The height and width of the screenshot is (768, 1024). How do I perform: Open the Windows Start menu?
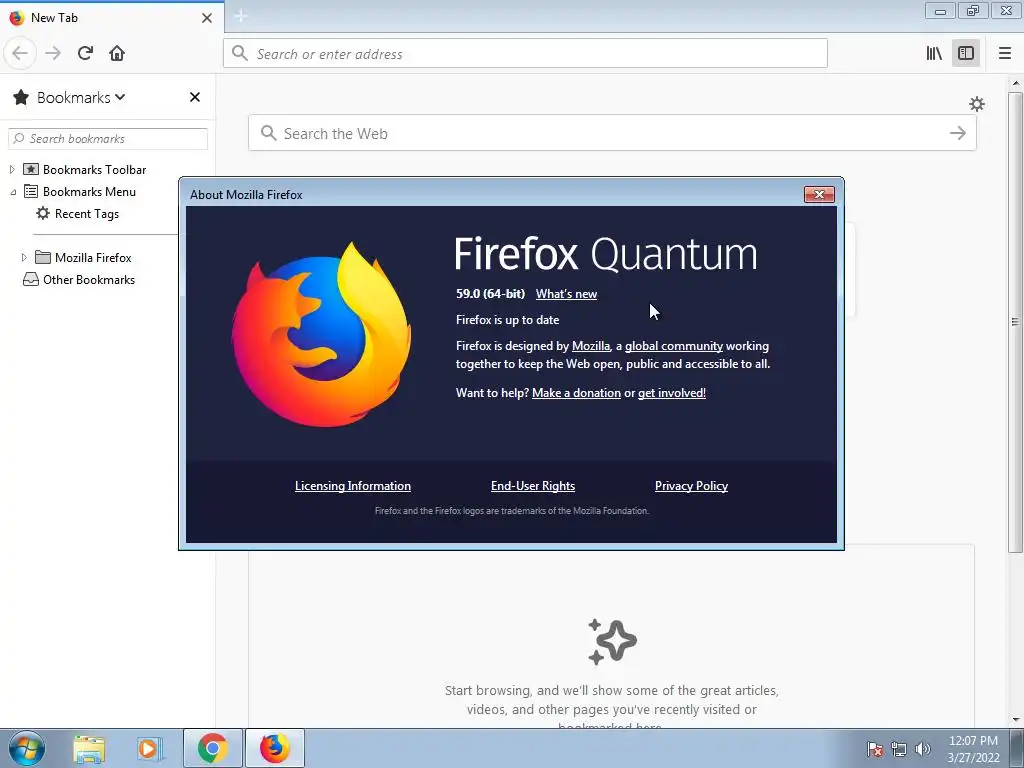[27, 748]
